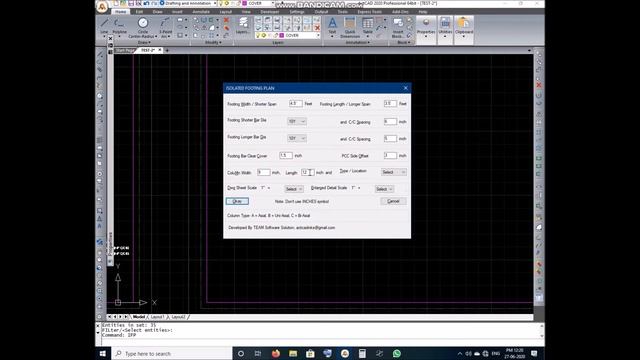The height and width of the screenshot is (360, 640).
Task: Select the Line tool in ribbon
Action: coord(104,26)
